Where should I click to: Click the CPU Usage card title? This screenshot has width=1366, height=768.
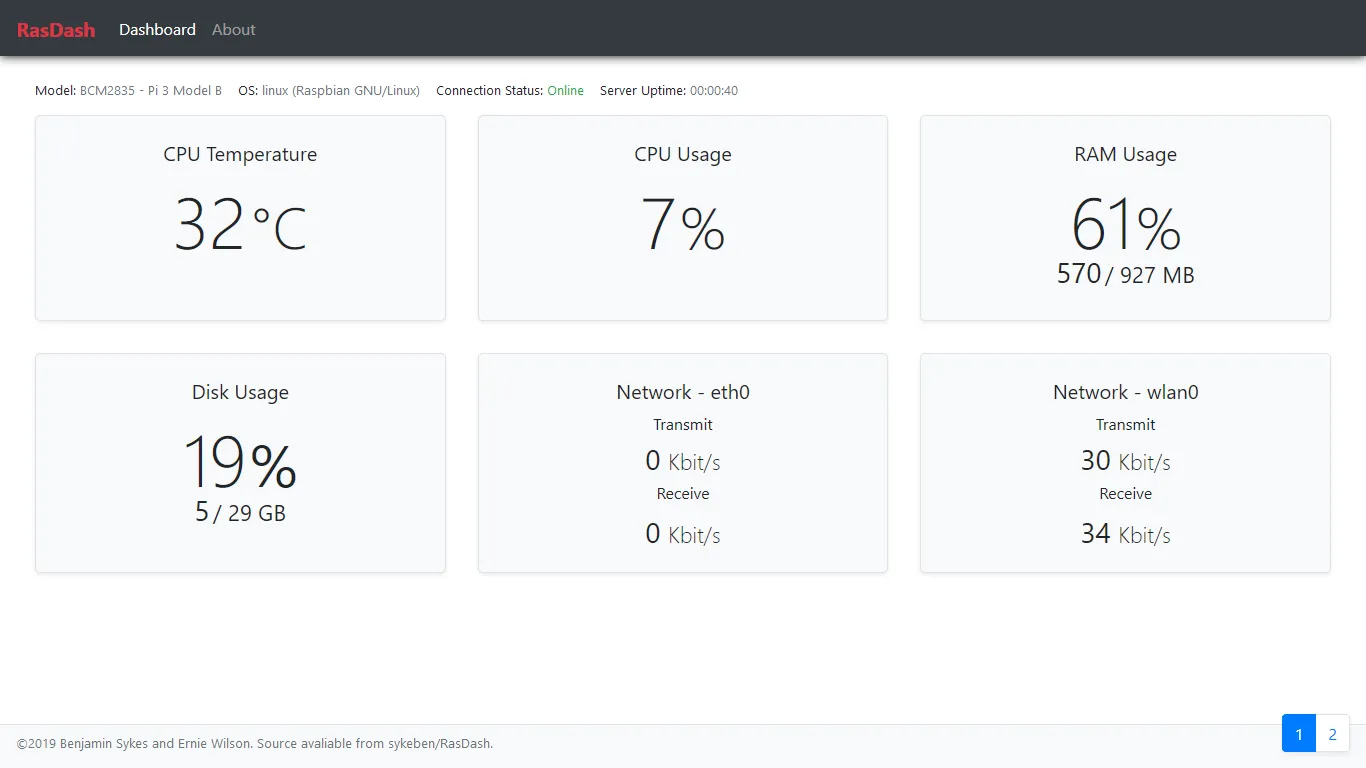click(683, 154)
